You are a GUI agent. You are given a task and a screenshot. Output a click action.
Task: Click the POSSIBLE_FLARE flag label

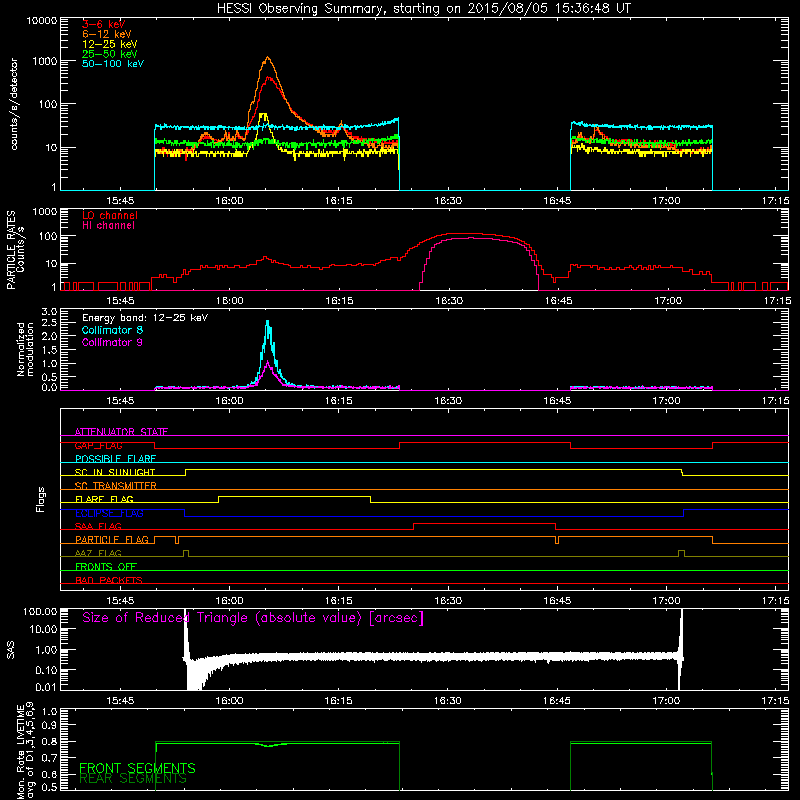click(x=115, y=459)
